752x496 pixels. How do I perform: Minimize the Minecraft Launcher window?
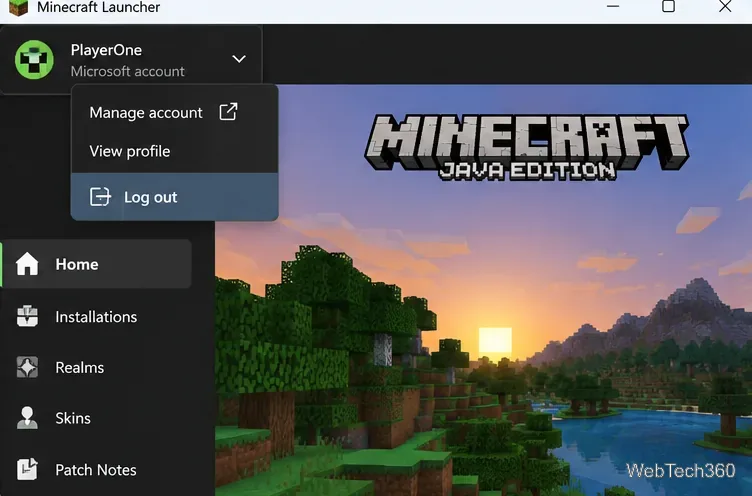pos(613,7)
